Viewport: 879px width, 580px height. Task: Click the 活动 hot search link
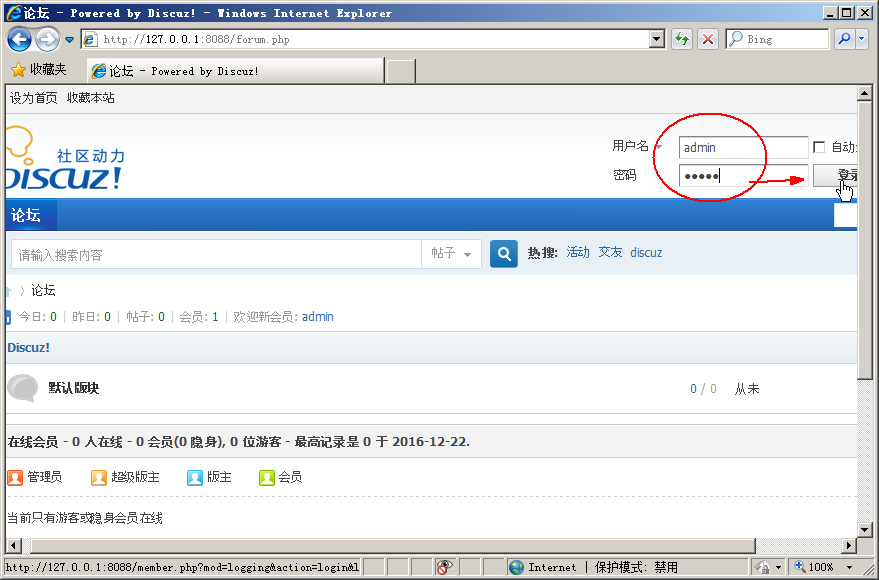click(x=578, y=253)
